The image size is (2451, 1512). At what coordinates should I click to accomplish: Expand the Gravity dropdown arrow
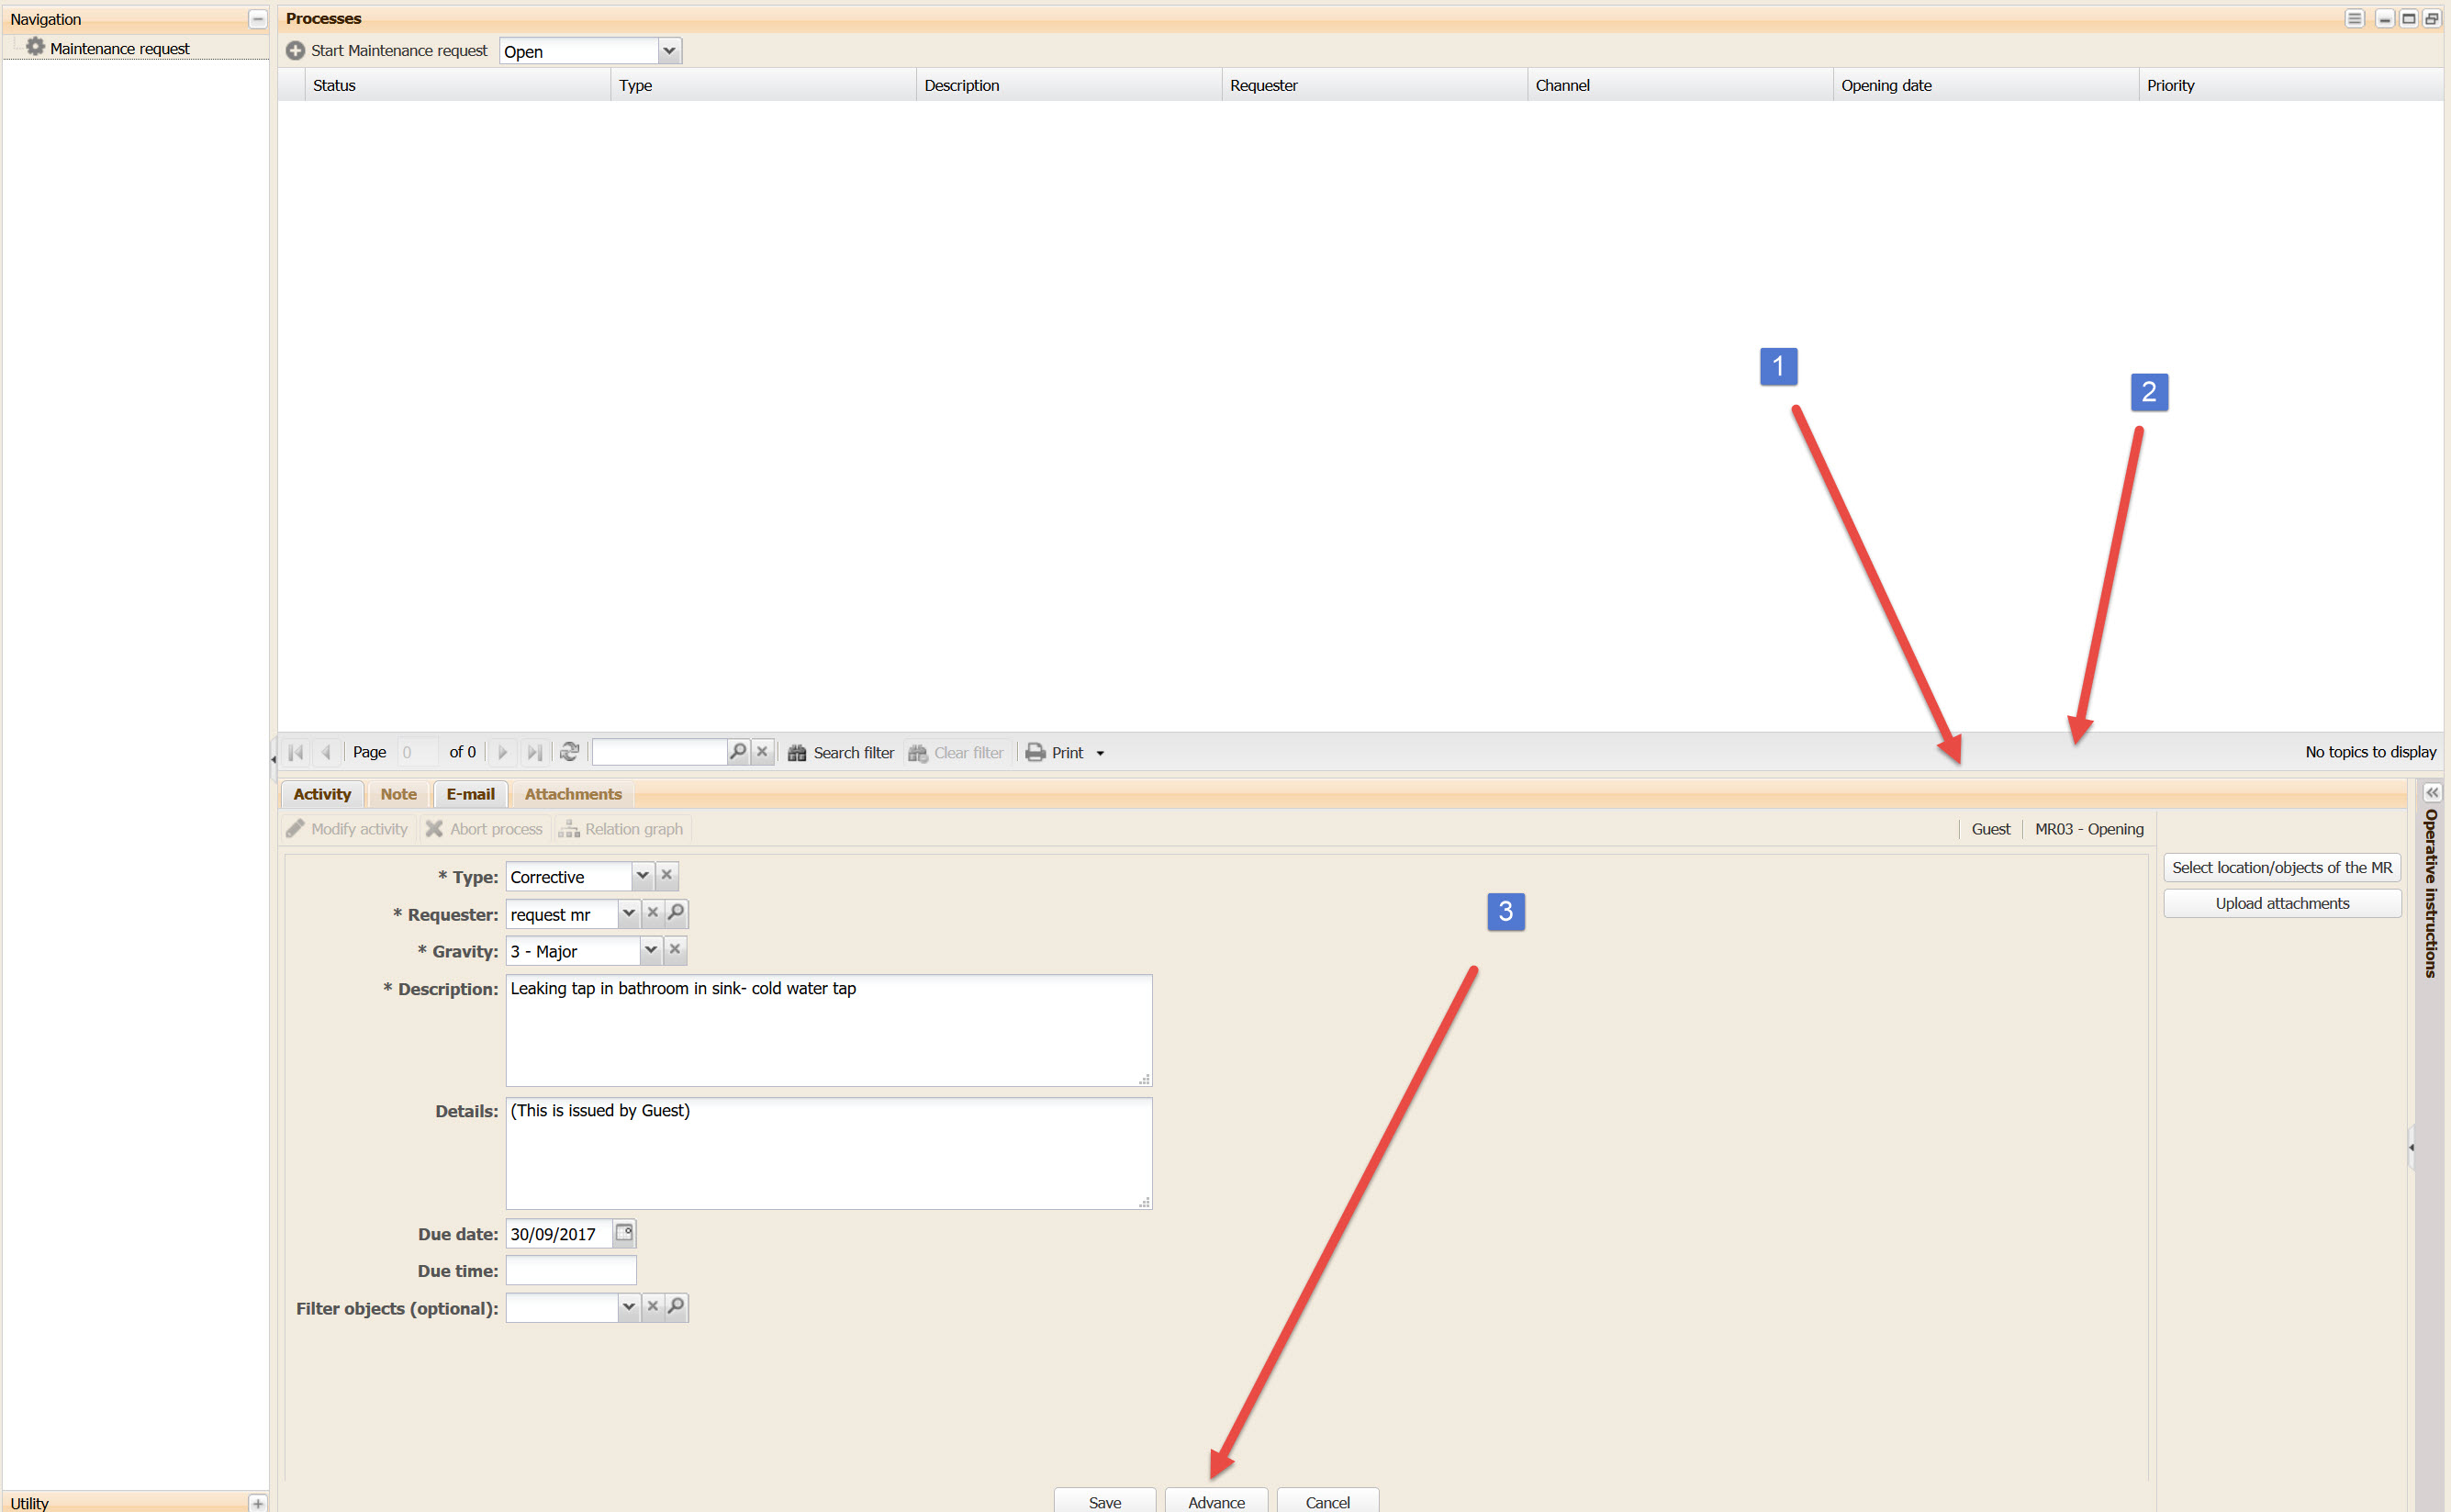pyautogui.click(x=650, y=950)
